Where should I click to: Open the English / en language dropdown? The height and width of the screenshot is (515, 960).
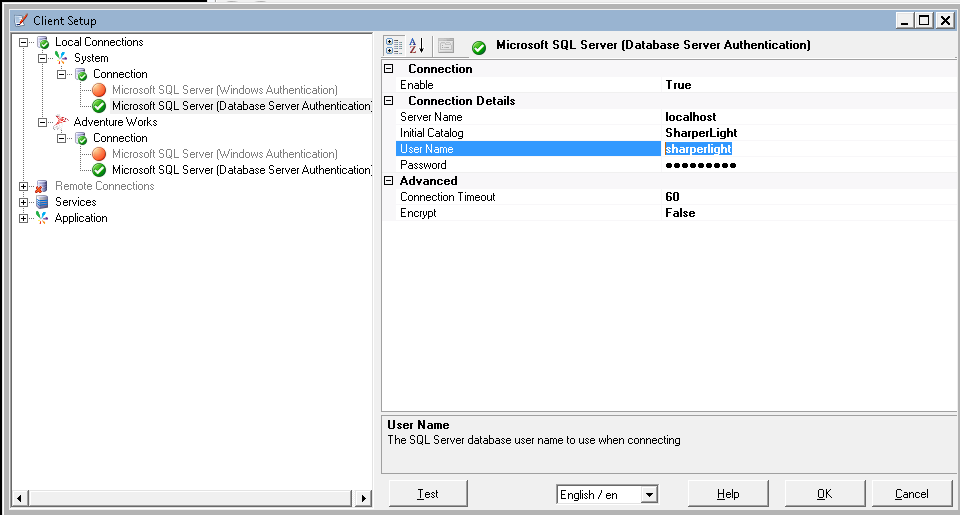(x=649, y=494)
